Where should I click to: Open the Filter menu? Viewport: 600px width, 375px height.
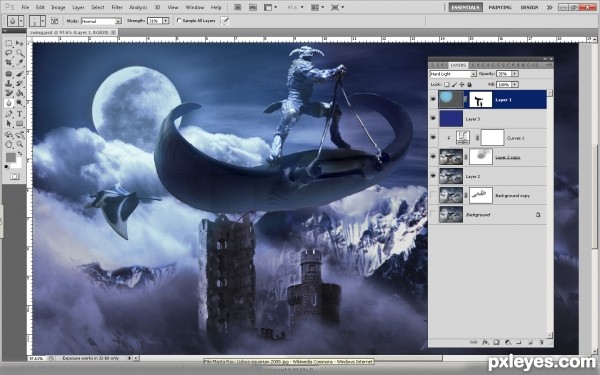tap(117, 7)
